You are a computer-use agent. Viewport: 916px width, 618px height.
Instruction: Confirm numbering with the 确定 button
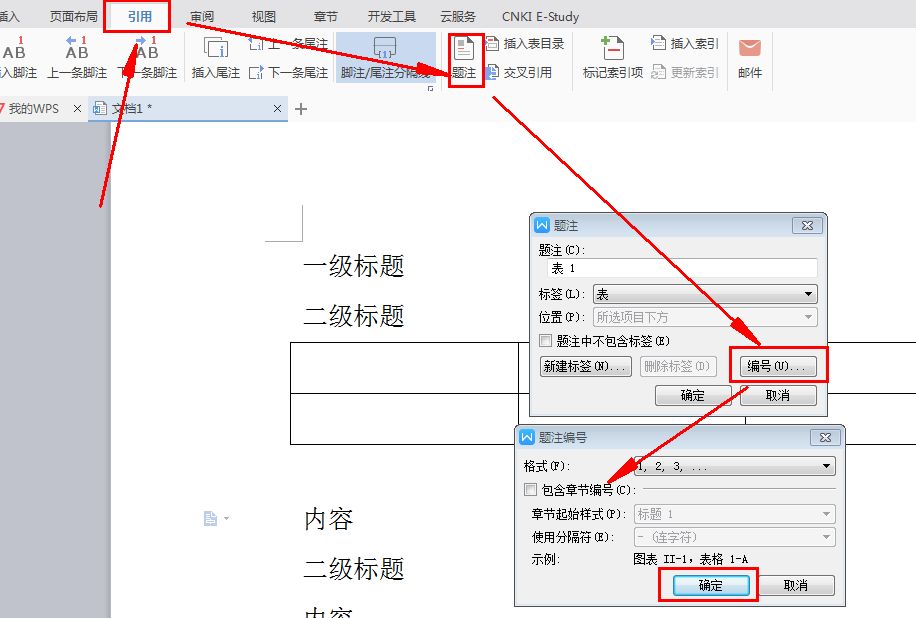[x=710, y=586]
